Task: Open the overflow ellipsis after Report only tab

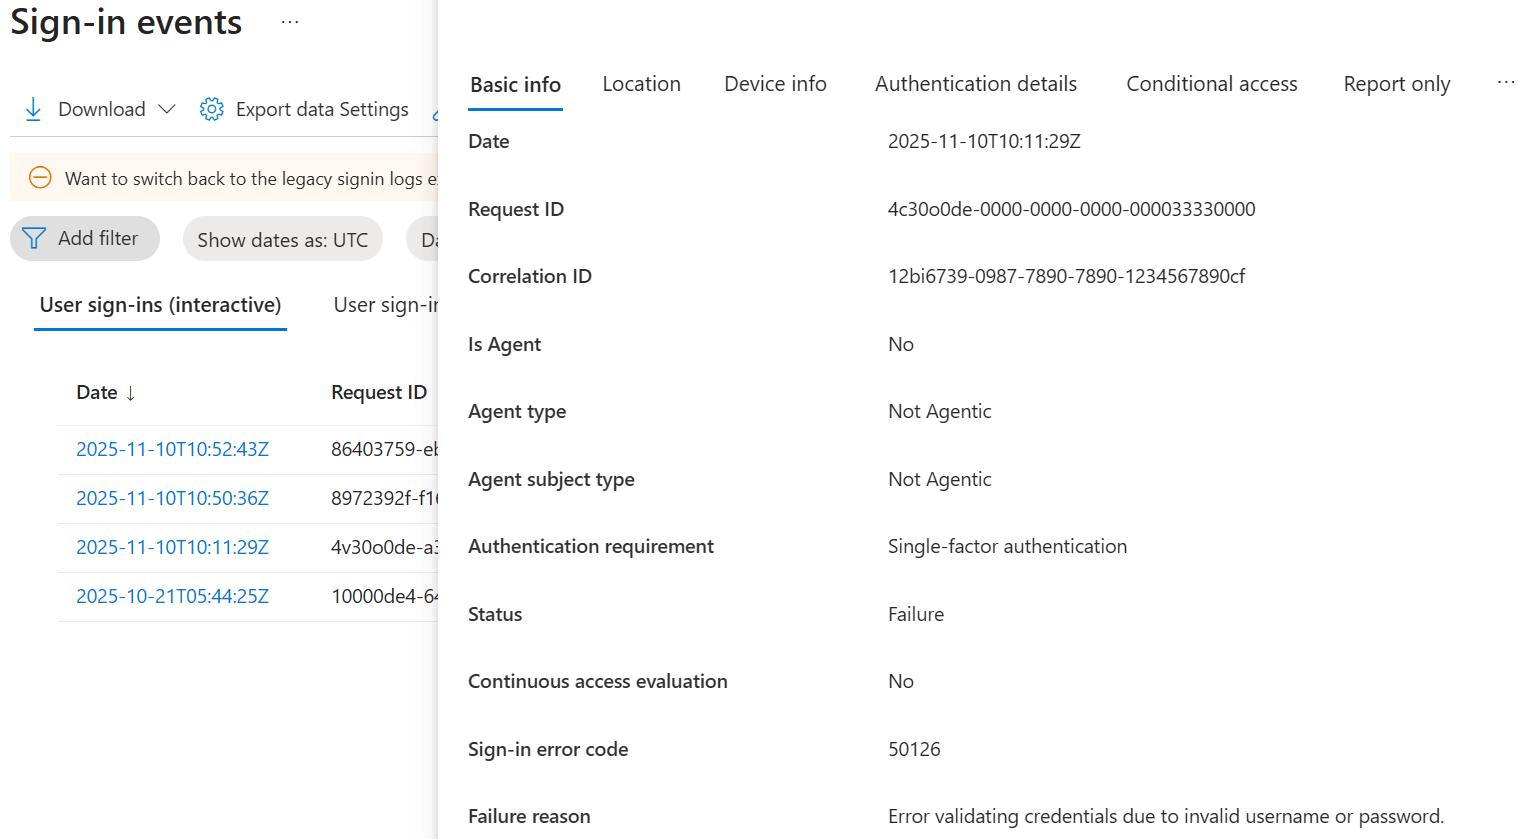Action: [1506, 83]
